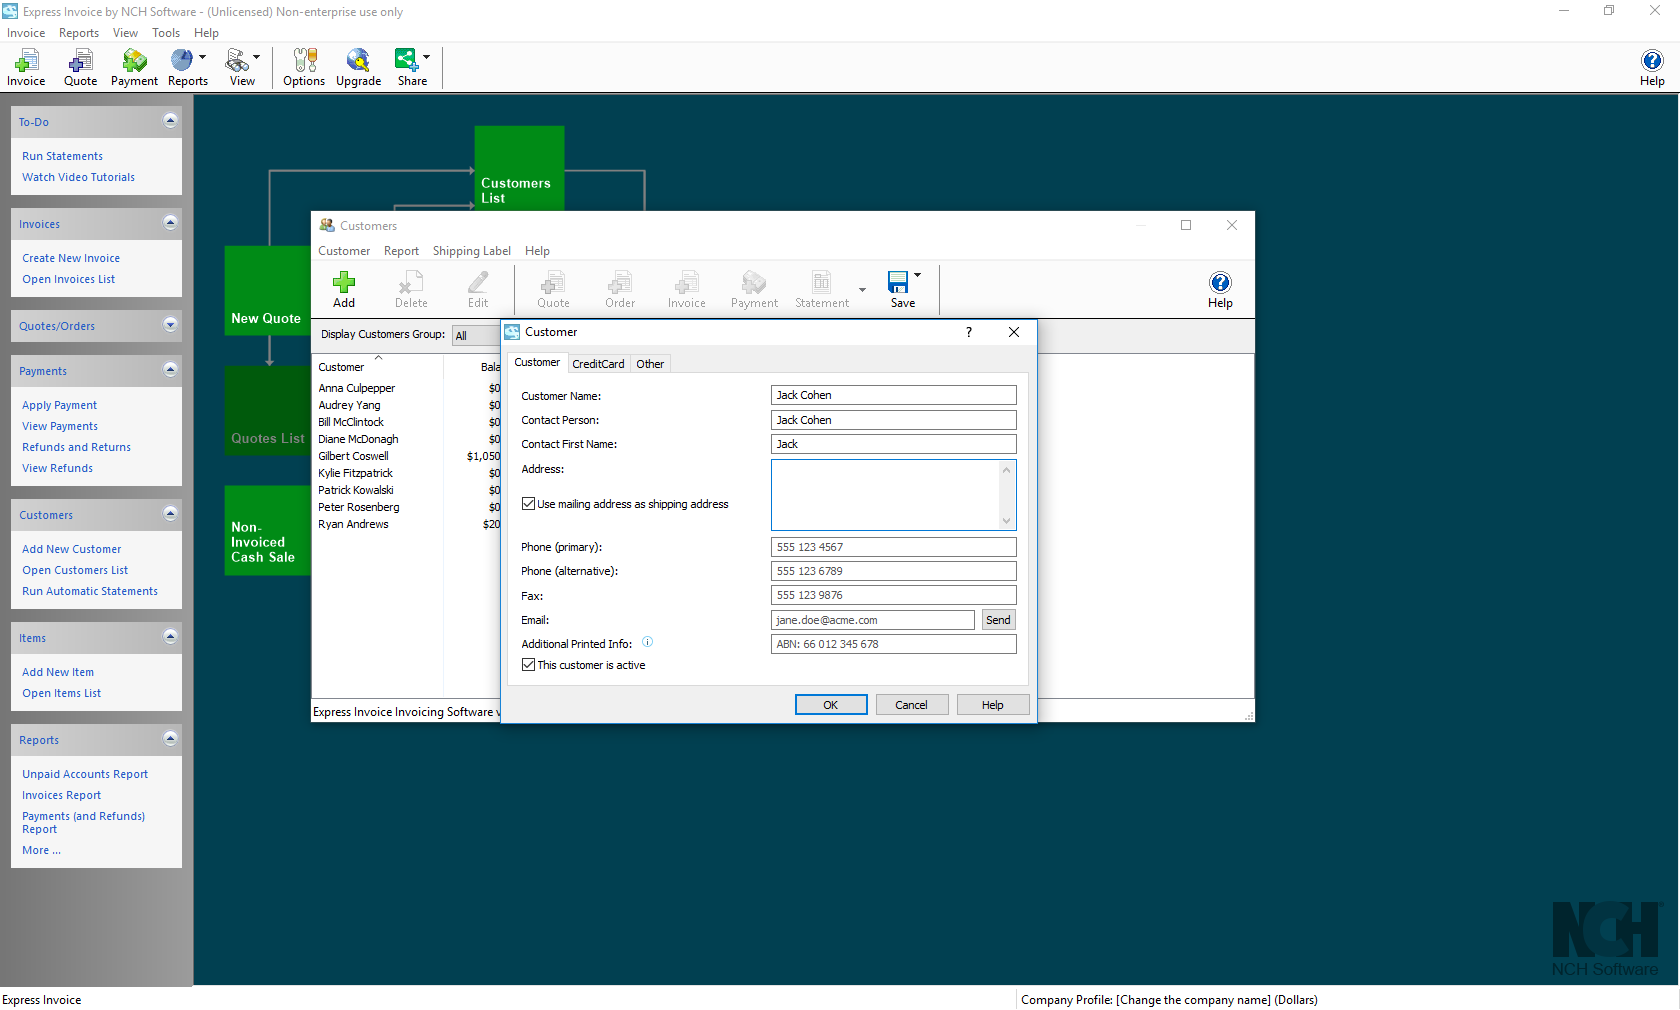Open the Save dropdown arrow in Customers window
The height and width of the screenshot is (1010, 1680).
point(918,276)
